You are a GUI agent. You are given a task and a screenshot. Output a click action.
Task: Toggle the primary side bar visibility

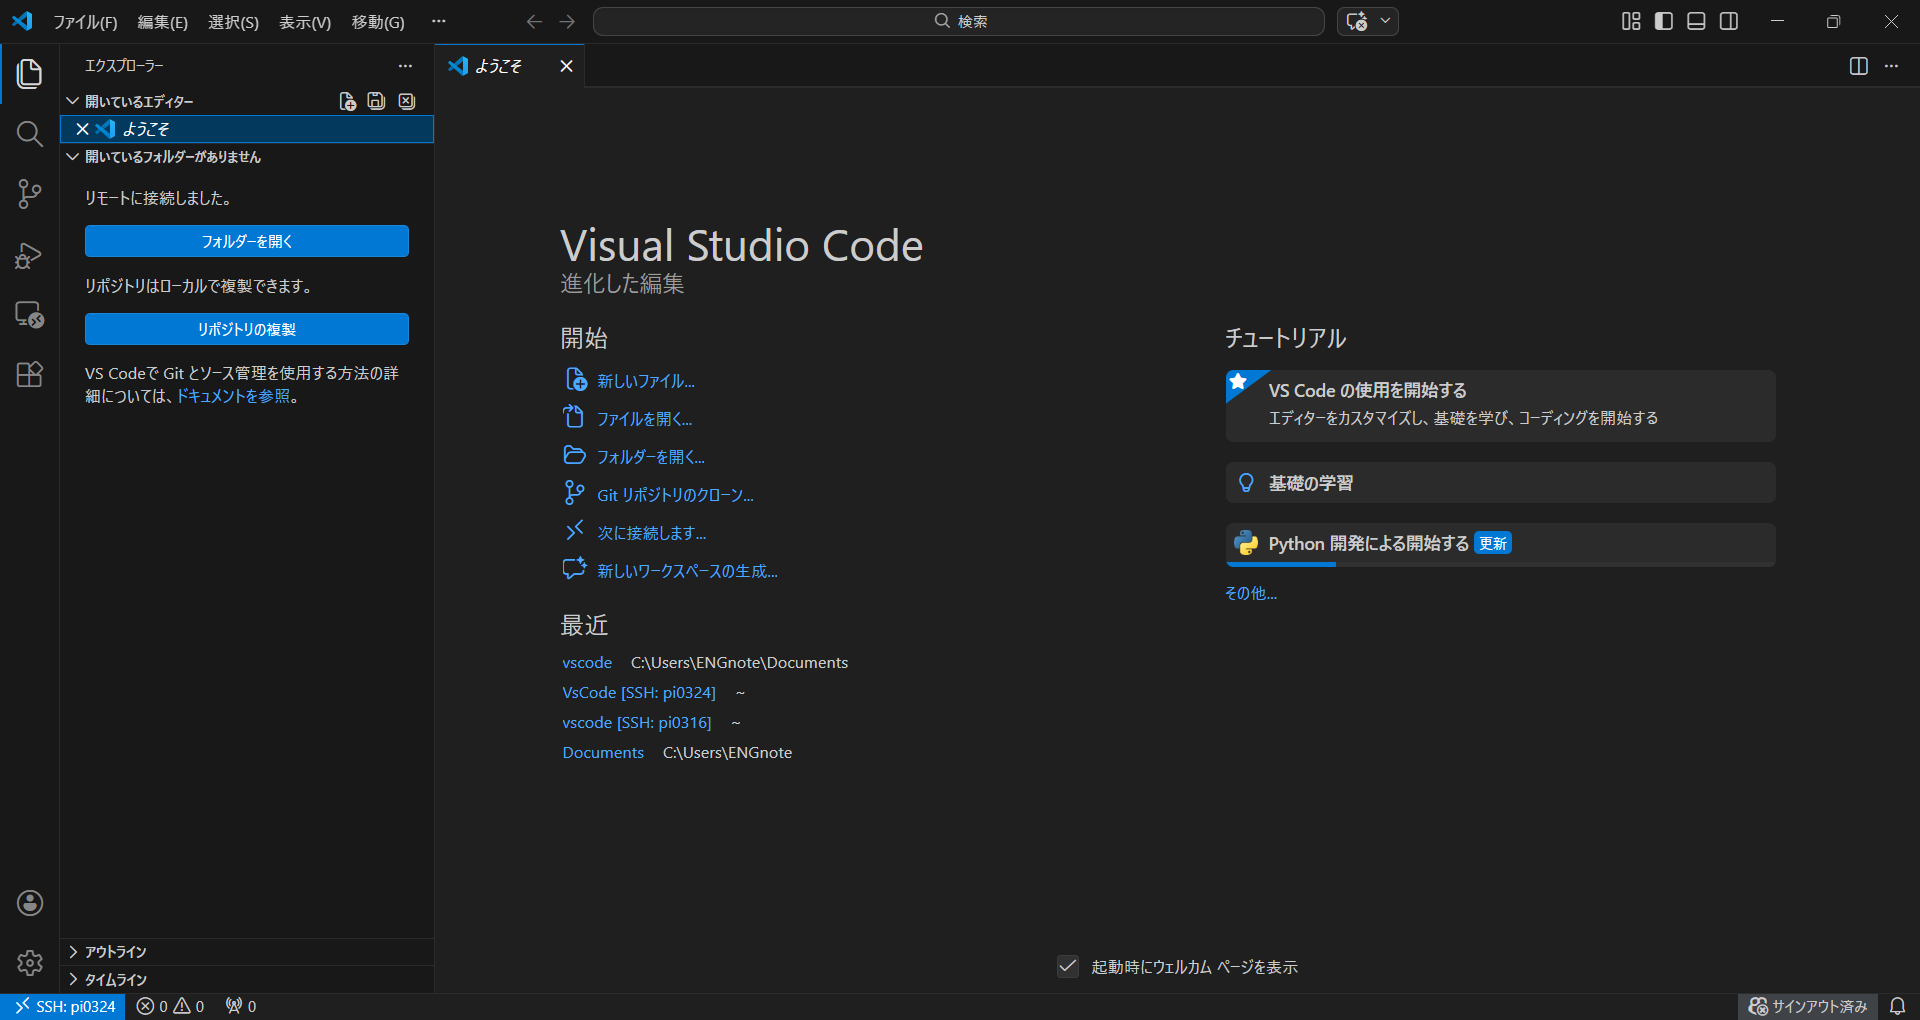1664,21
